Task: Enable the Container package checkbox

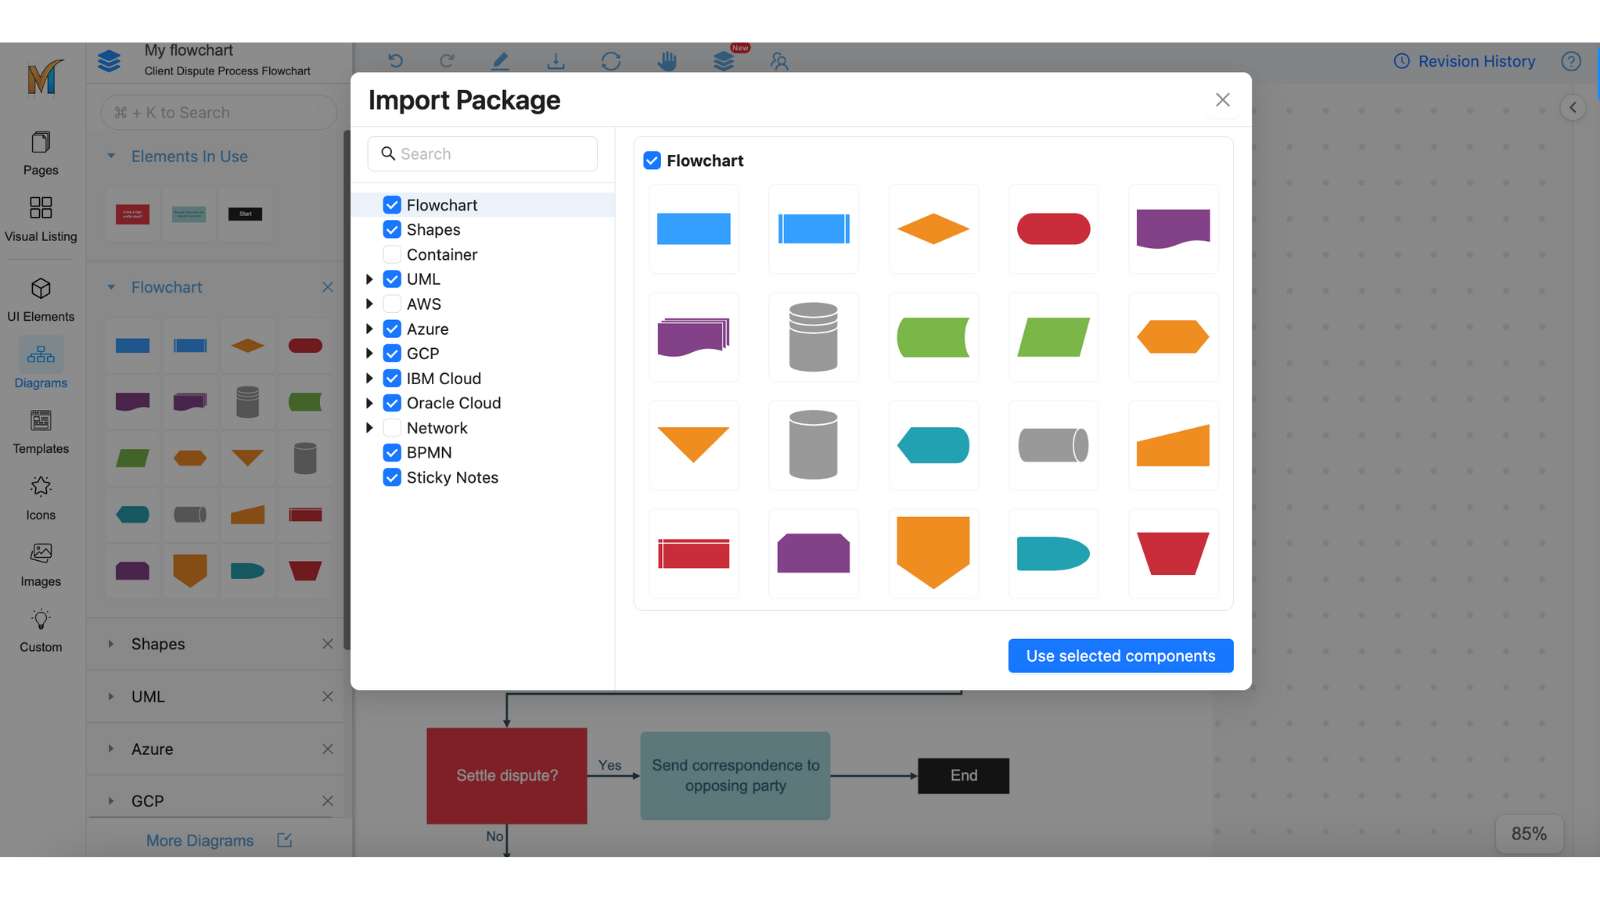Action: pyautogui.click(x=392, y=255)
